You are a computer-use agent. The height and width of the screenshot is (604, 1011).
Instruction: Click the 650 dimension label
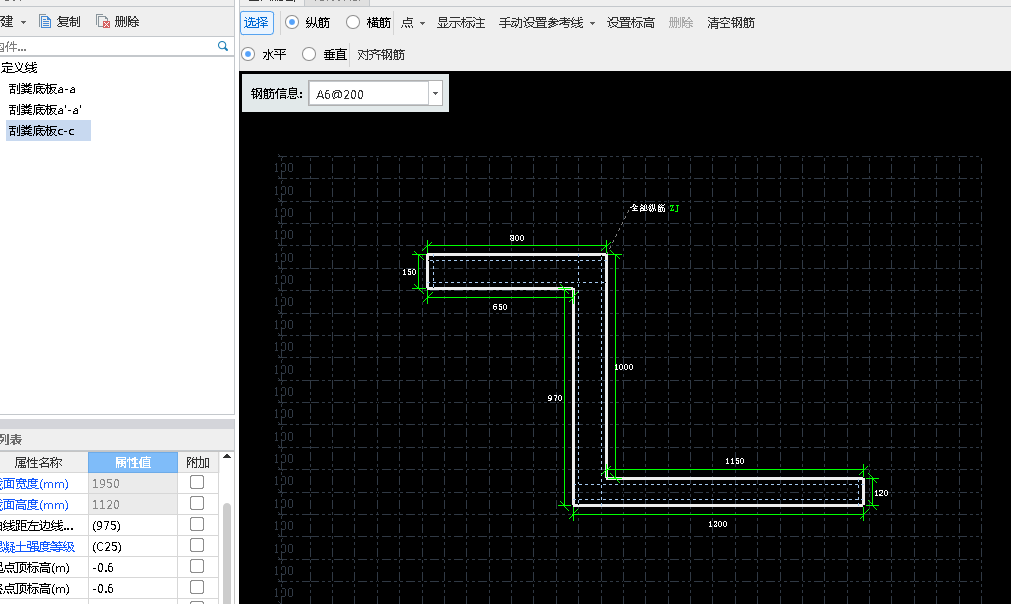[x=500, y=307]
